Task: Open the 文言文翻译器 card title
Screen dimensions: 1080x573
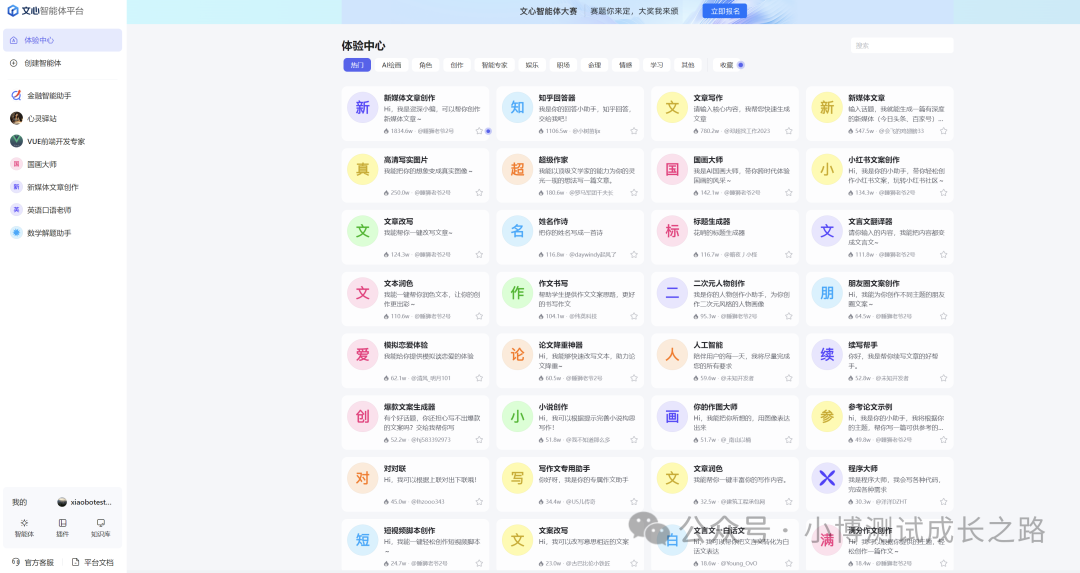Action: [870, 222]
